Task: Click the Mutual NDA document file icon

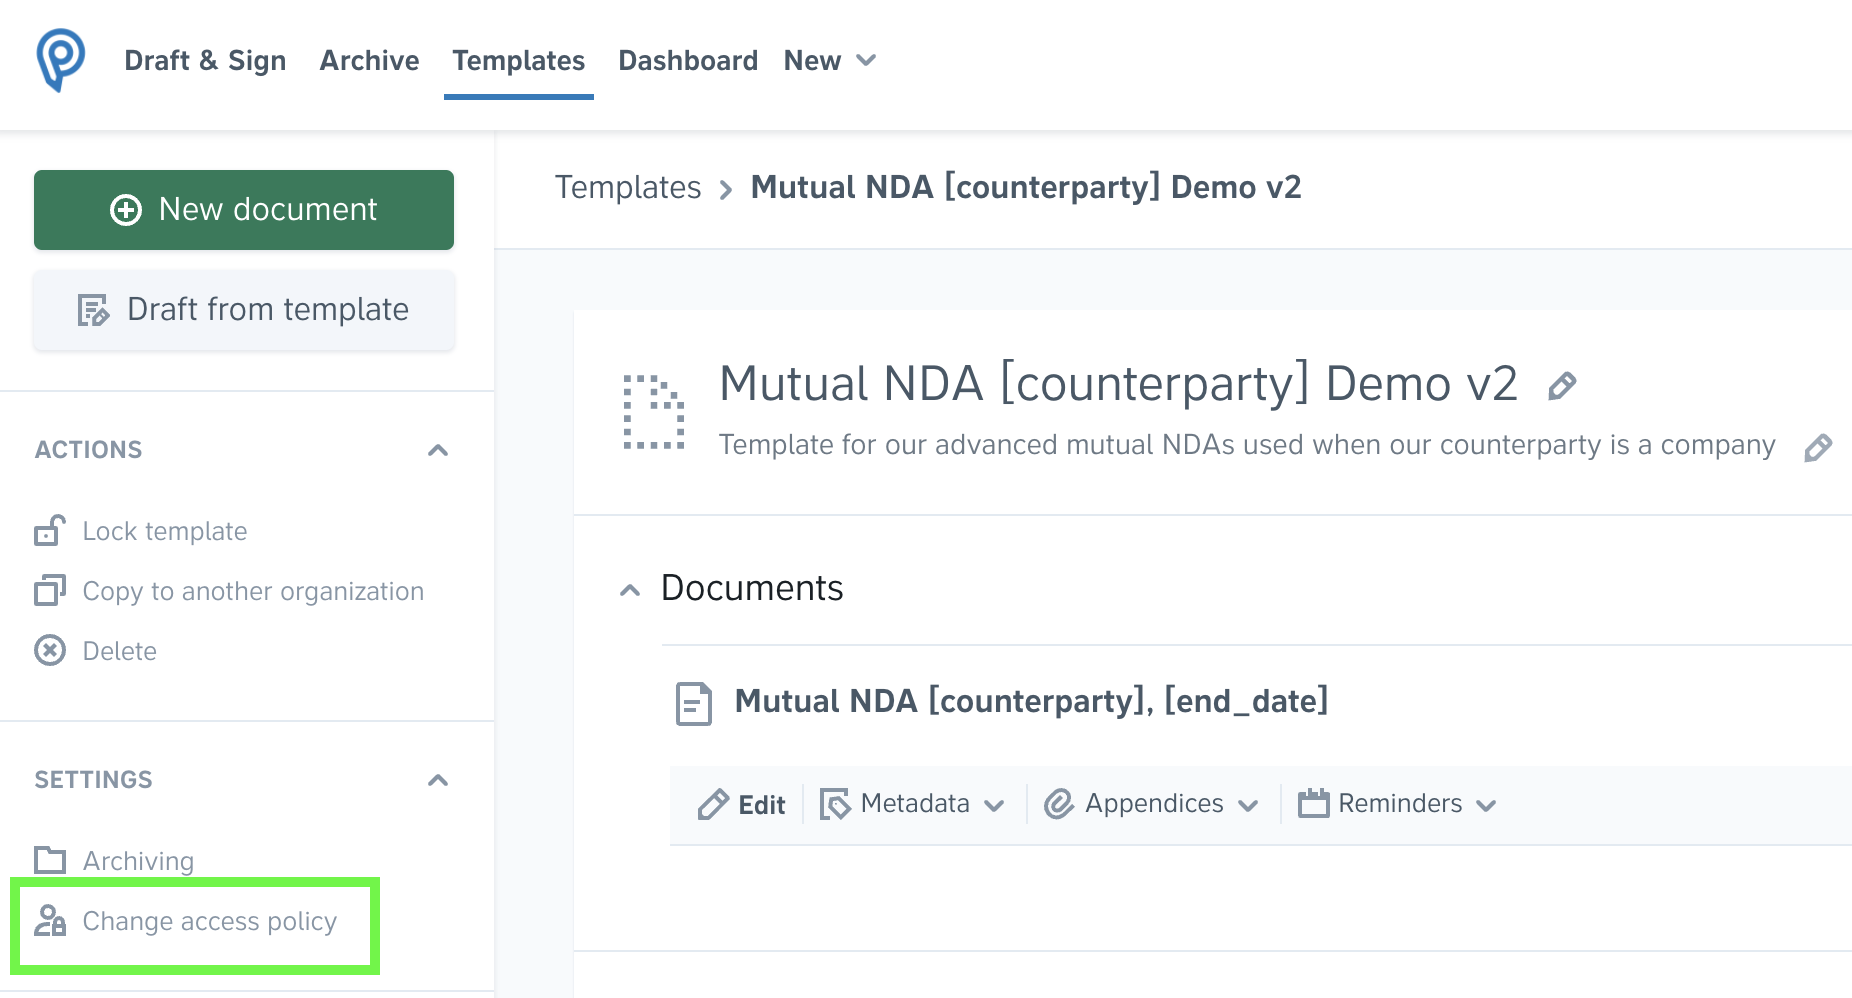Action: 694,703
